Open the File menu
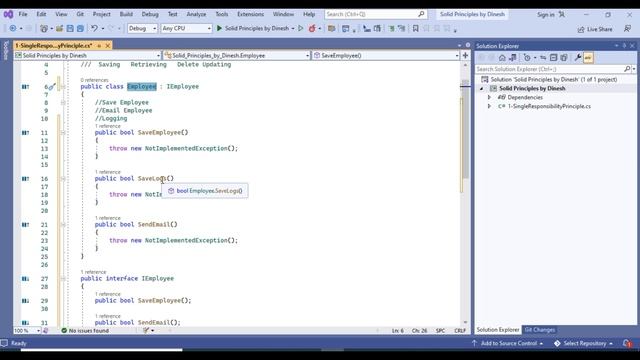 pos(23,14)
